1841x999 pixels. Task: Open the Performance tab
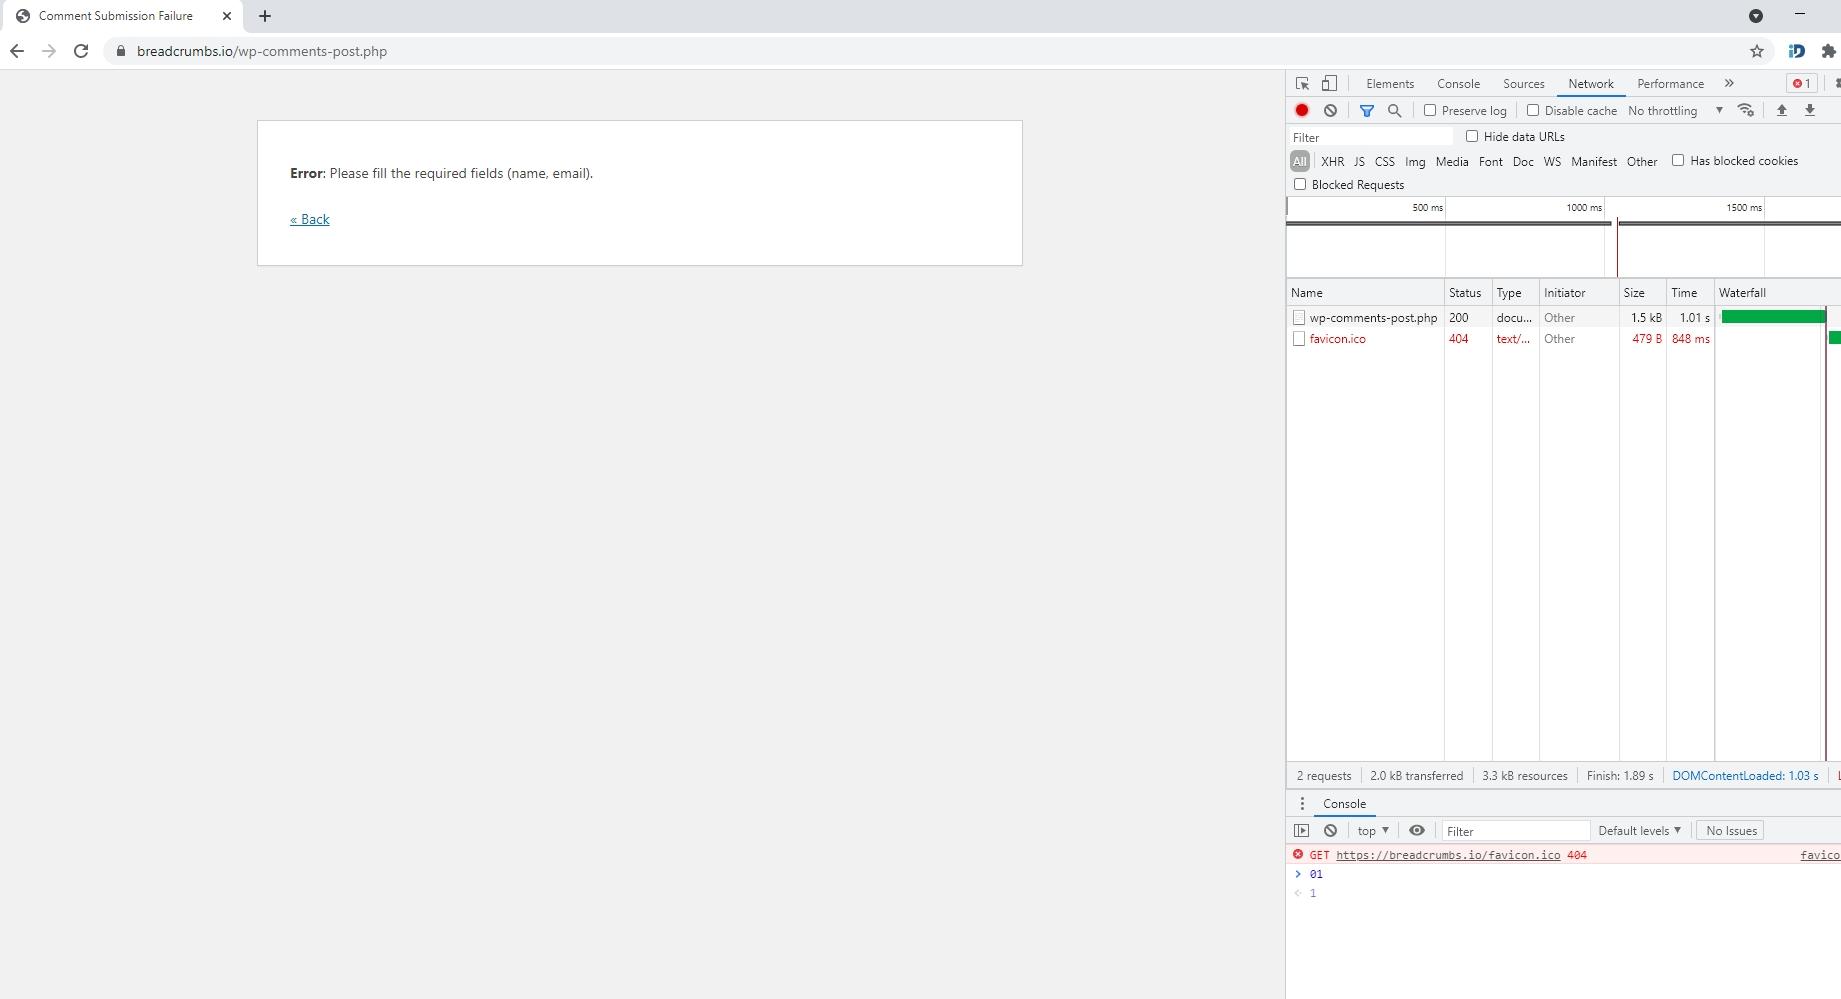tap(1671, 84)
